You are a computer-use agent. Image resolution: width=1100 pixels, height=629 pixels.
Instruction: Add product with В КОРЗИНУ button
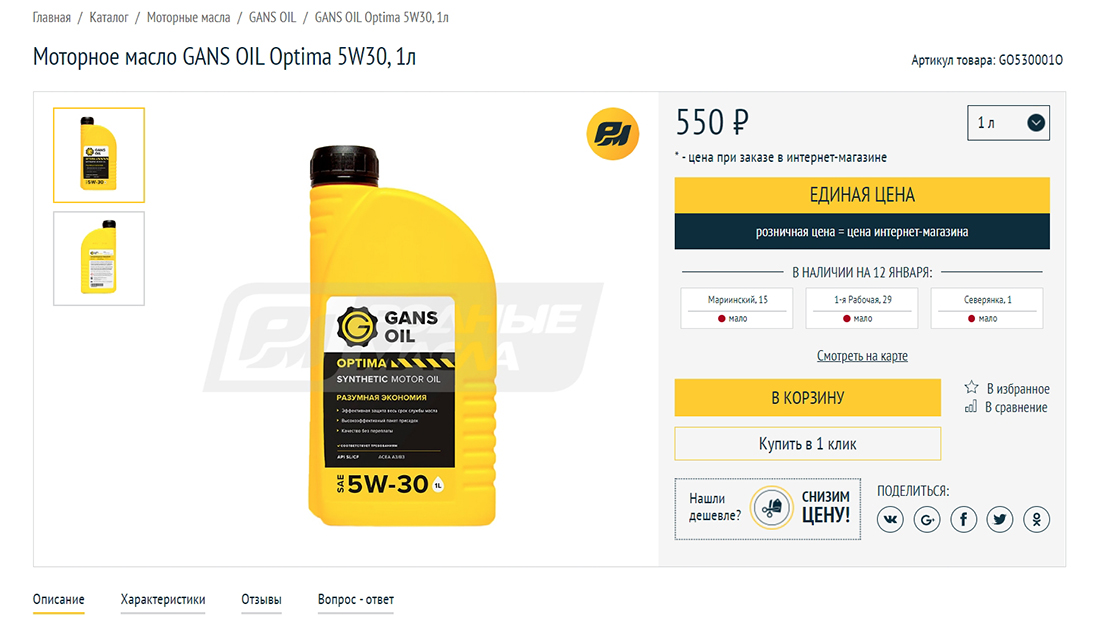[807, 398]
